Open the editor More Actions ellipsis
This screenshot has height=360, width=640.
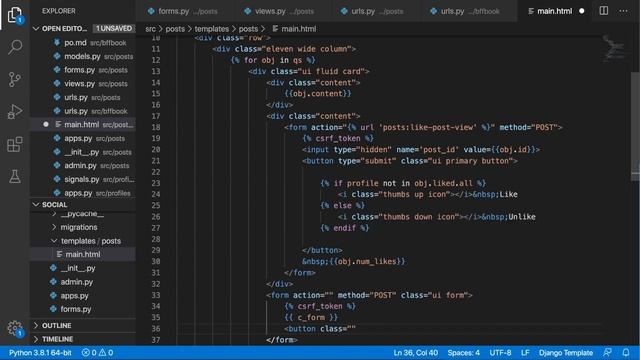(x=623, y=11)
